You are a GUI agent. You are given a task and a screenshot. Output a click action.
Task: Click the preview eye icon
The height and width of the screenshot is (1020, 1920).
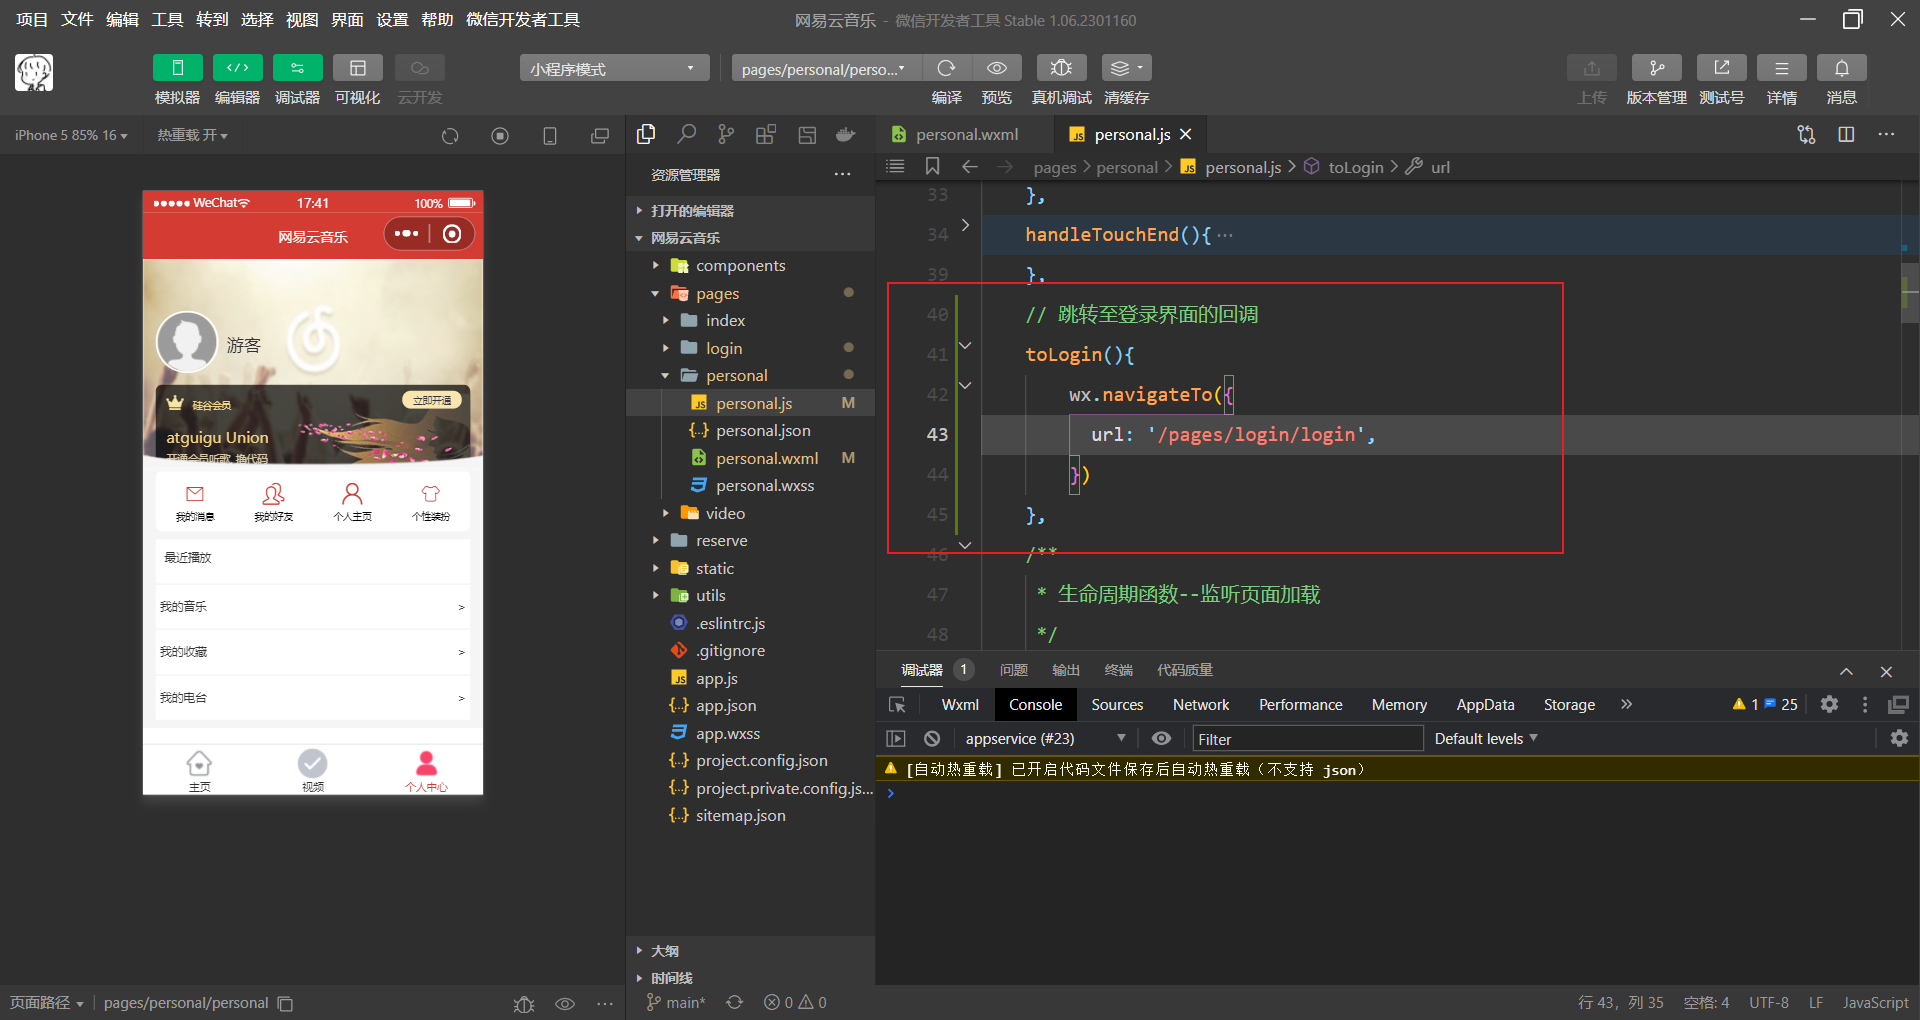point(996,68)
